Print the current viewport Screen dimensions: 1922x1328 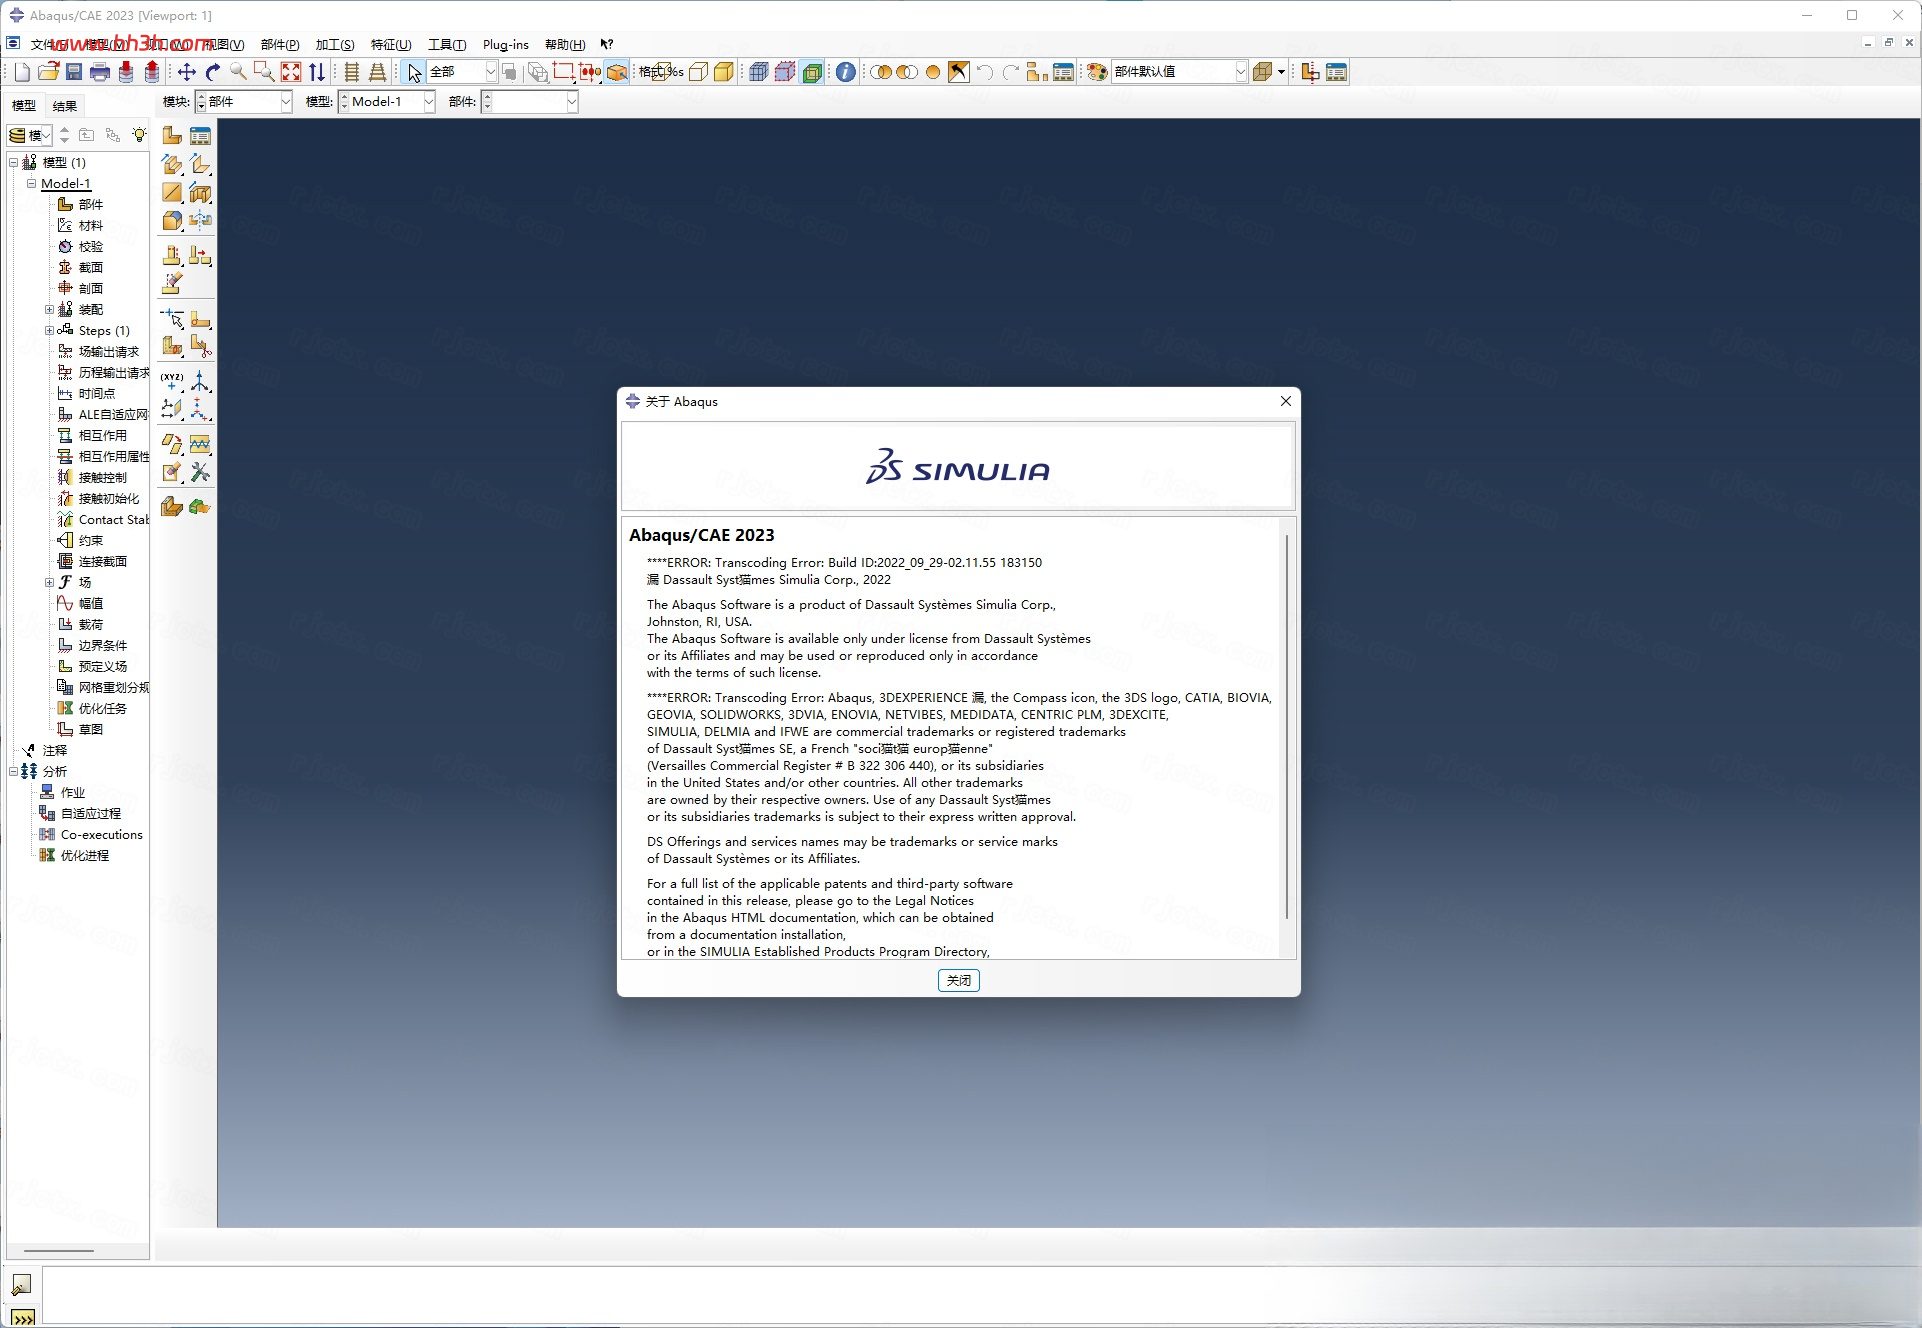pyautogui.click(x=100, y=72)
